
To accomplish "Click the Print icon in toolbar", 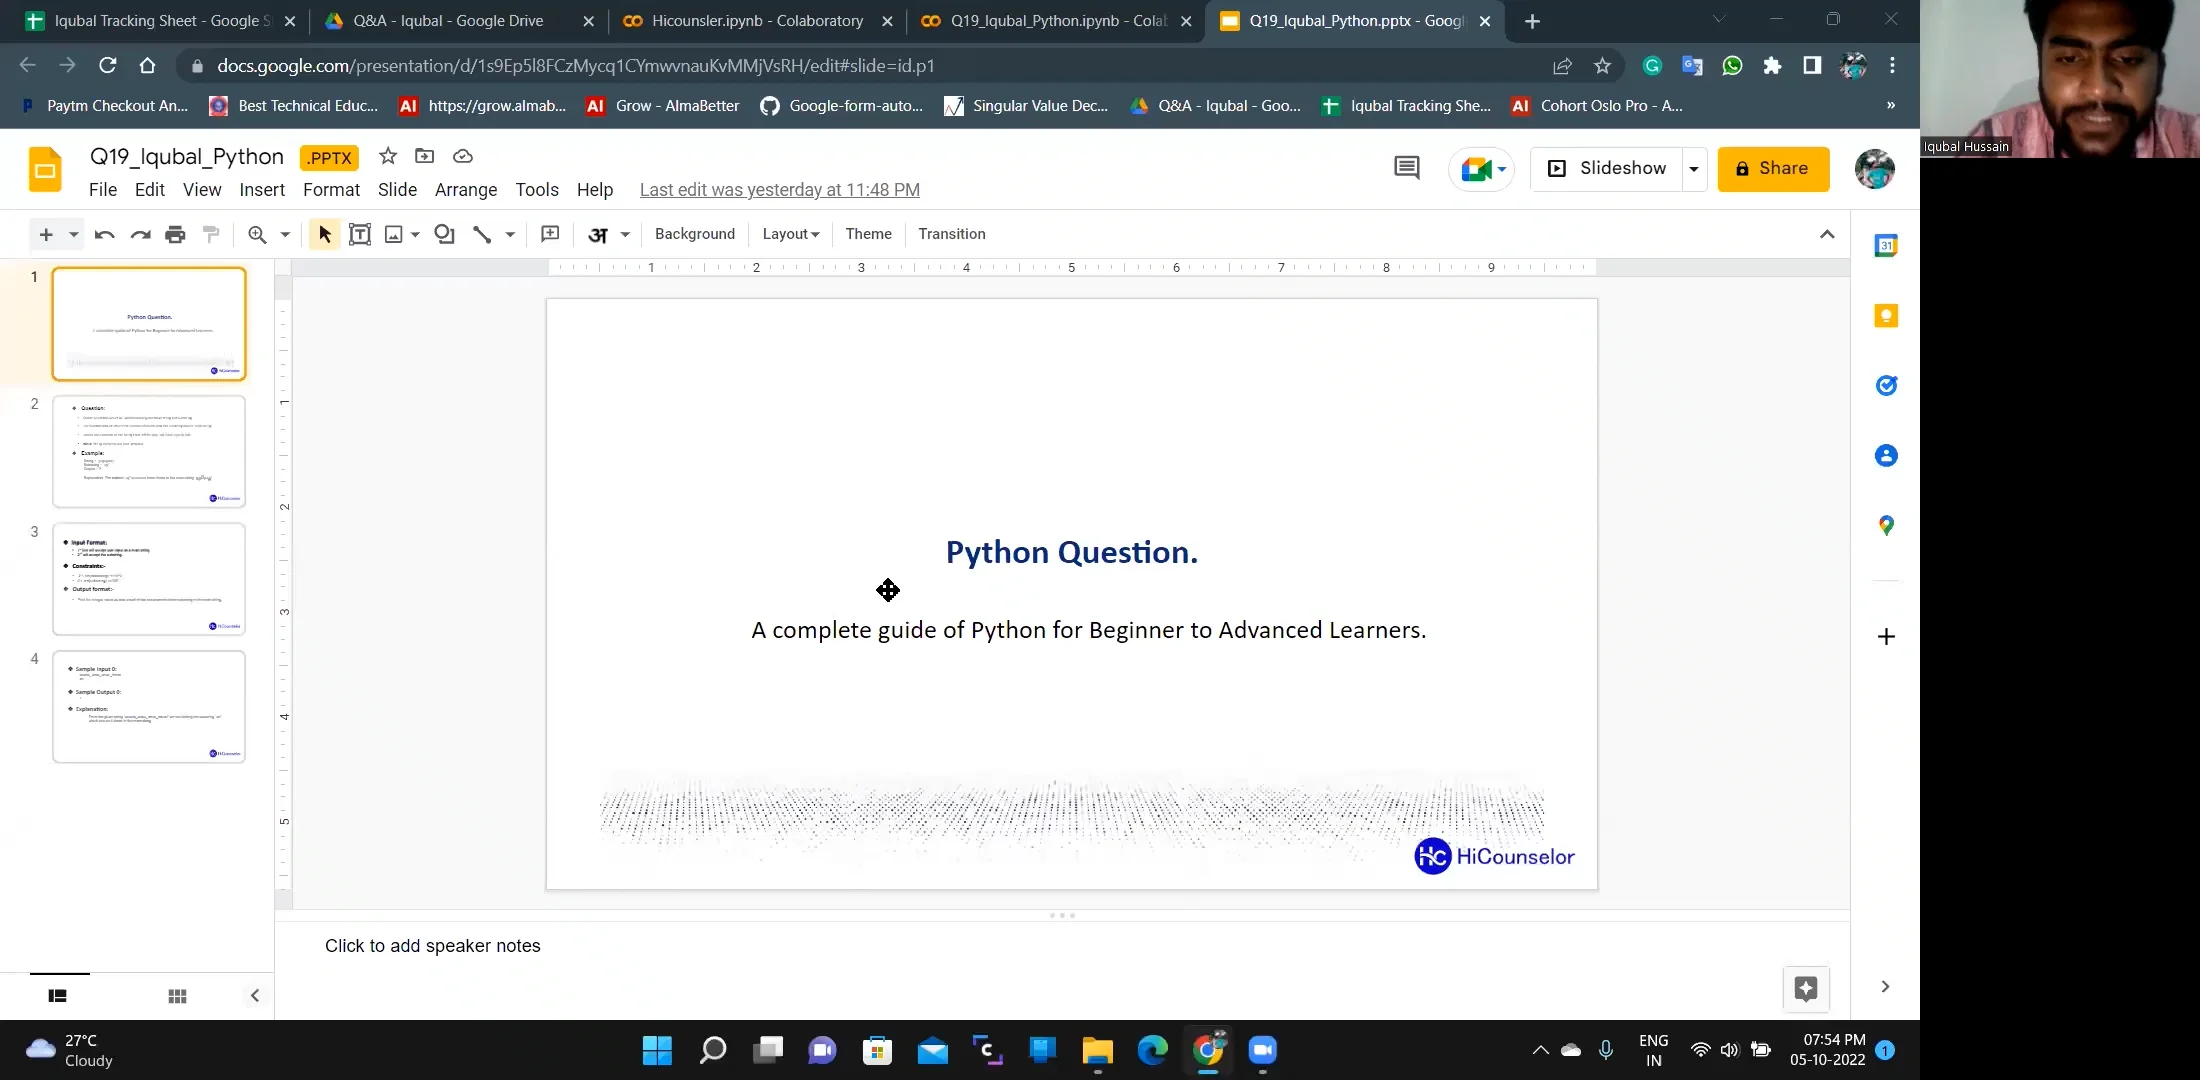I will point(175,234).
